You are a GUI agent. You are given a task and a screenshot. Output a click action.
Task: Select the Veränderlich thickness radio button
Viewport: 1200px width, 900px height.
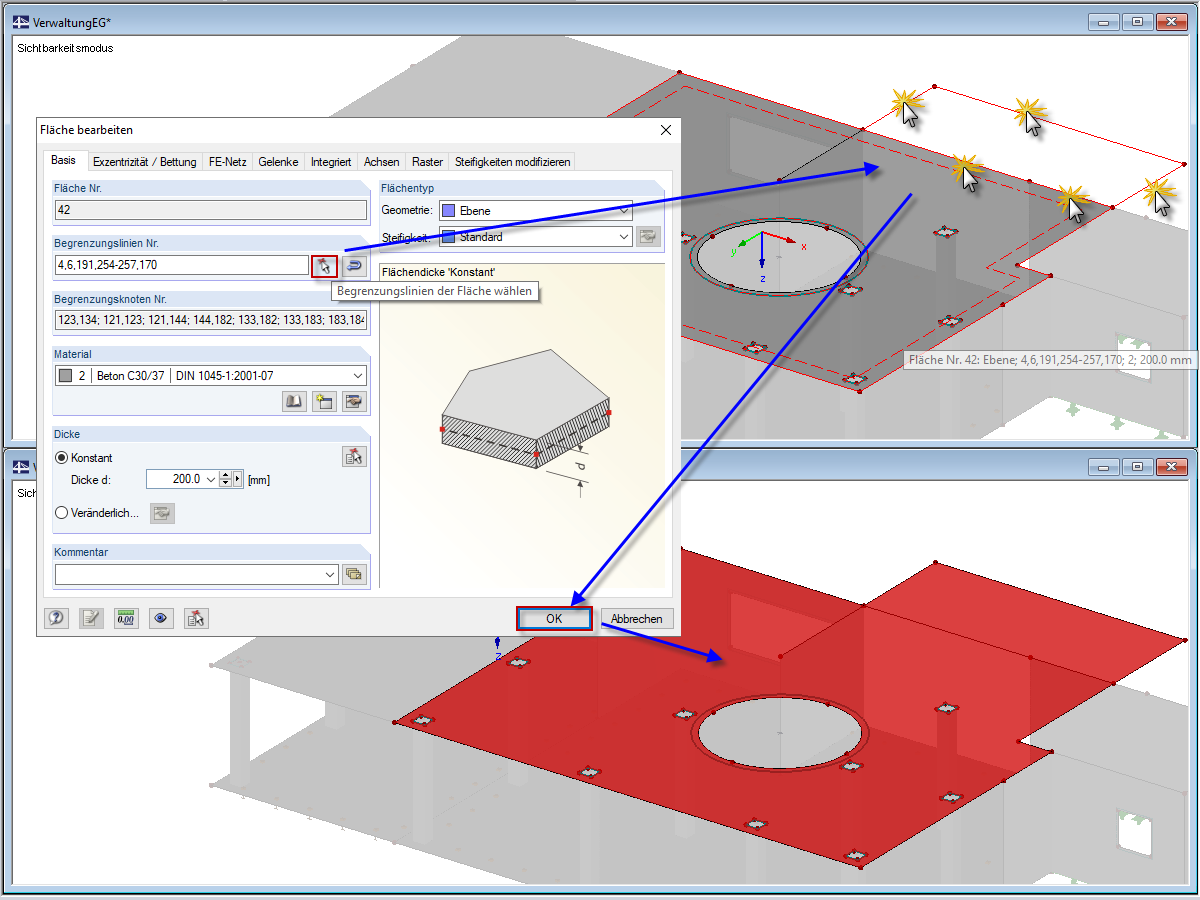click(x=62, y=513)
